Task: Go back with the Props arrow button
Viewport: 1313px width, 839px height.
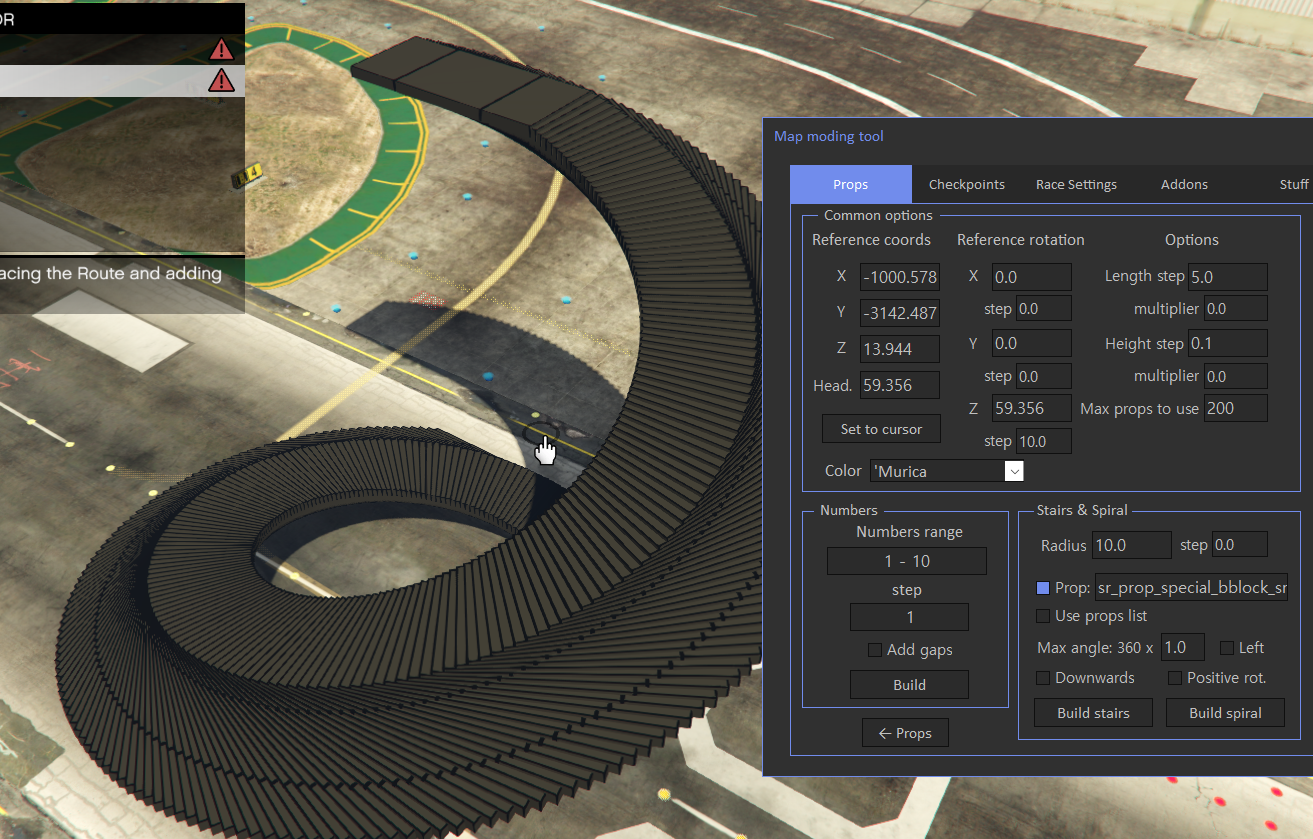Action: coord(905,733)
